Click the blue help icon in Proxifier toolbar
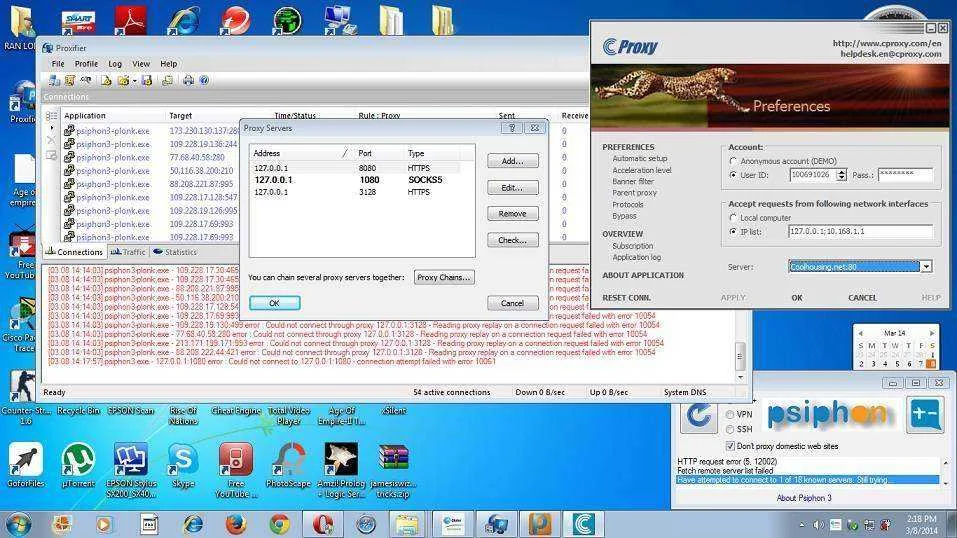 pyautogui.click(x=204, y=81)
